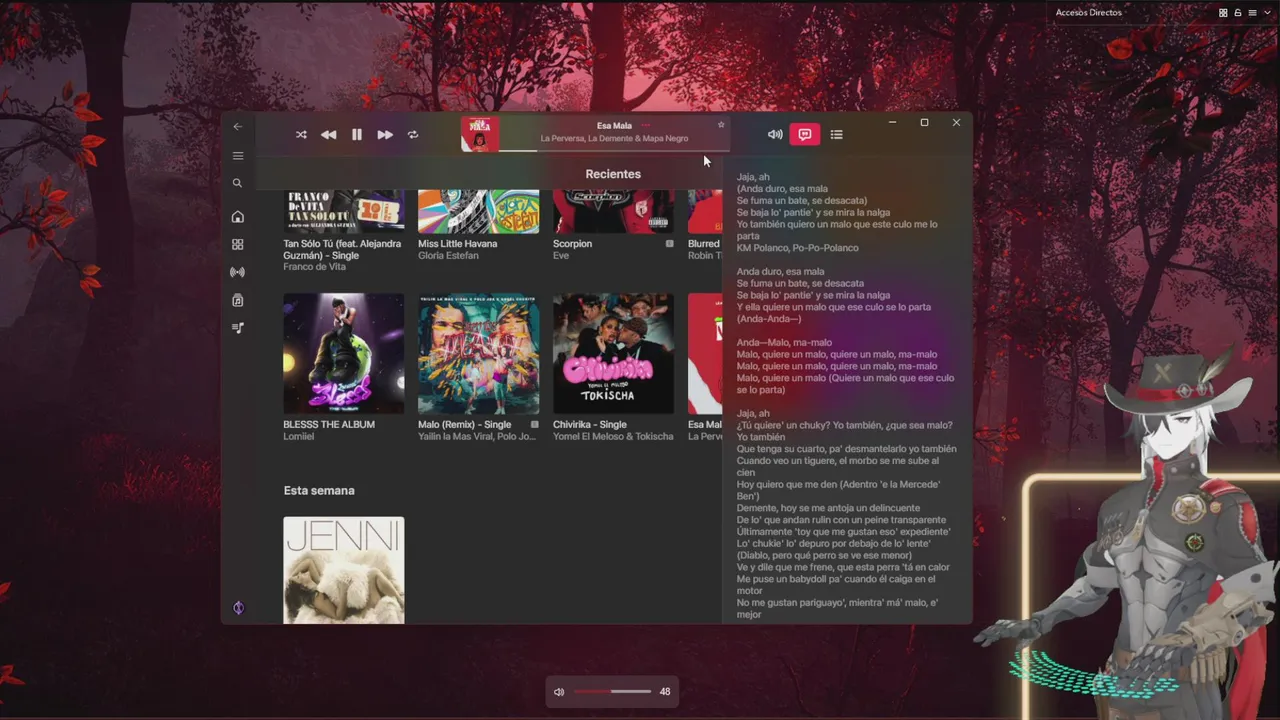Click the grid view icon by Accesos Directos
This screenshot has height=720, width=1280.
pos(1223,13)
